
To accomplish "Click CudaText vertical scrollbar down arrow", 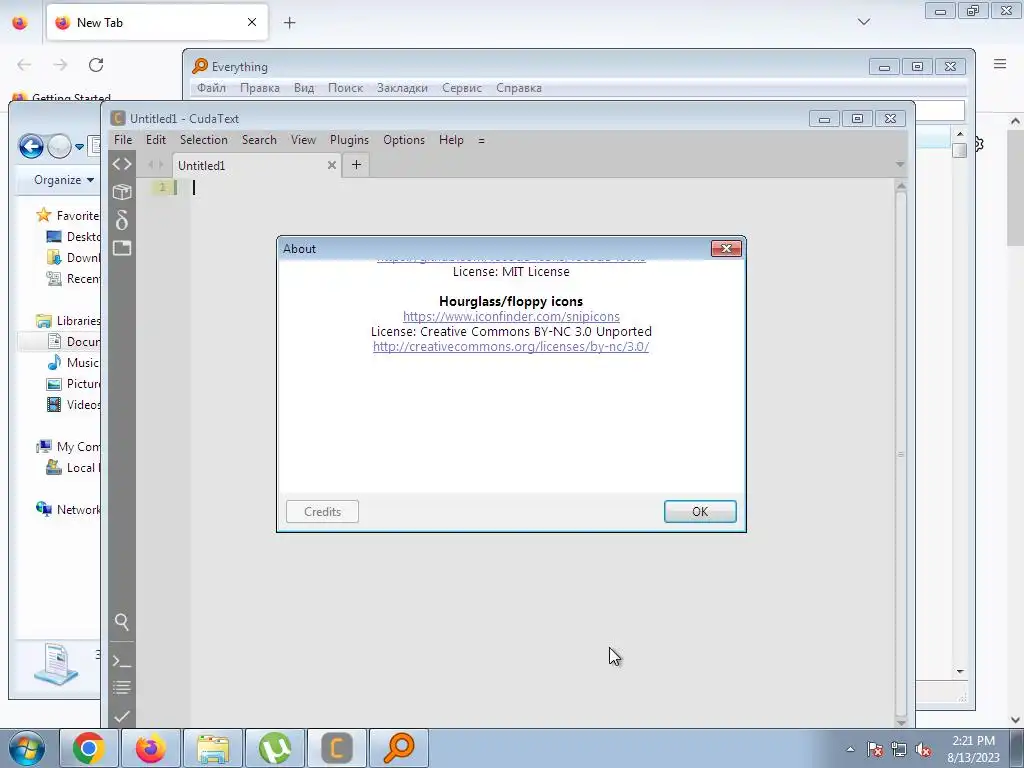I will click(901, 722).
